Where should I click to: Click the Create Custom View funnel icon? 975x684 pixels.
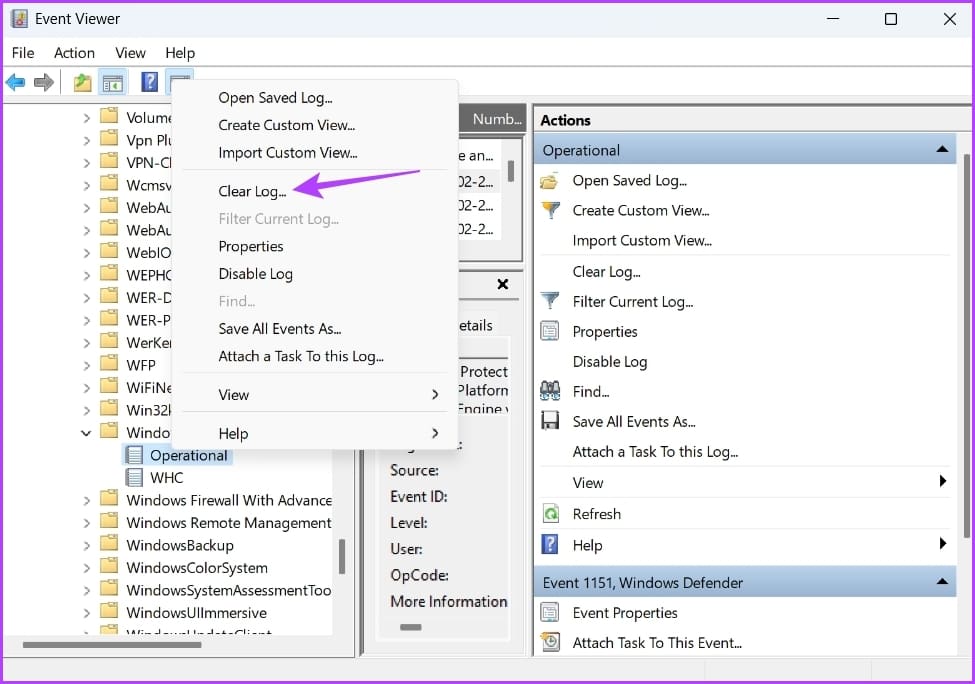coord(550,210)
